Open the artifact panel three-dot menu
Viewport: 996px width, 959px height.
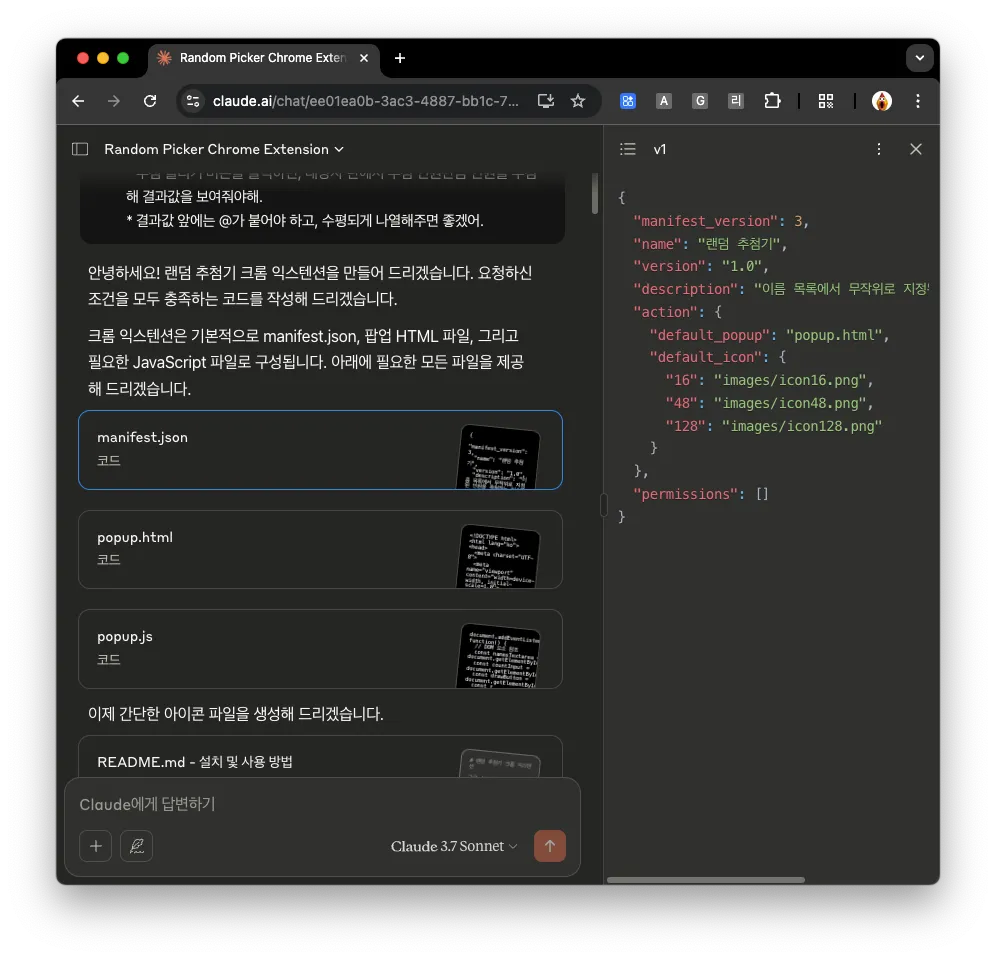878,149
